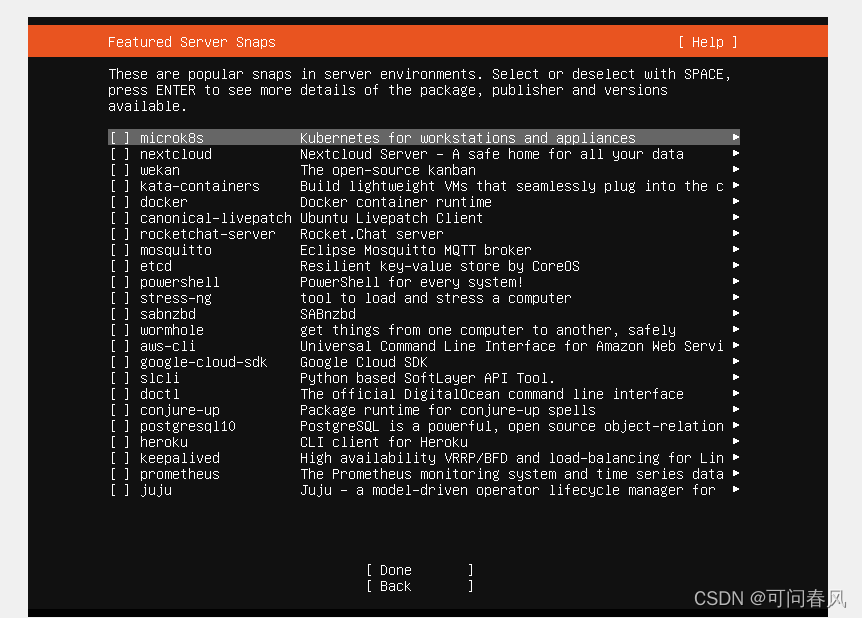862x618 pixels.
Task: Expand details arrow for juju row
Action: (x=736, y=489)
